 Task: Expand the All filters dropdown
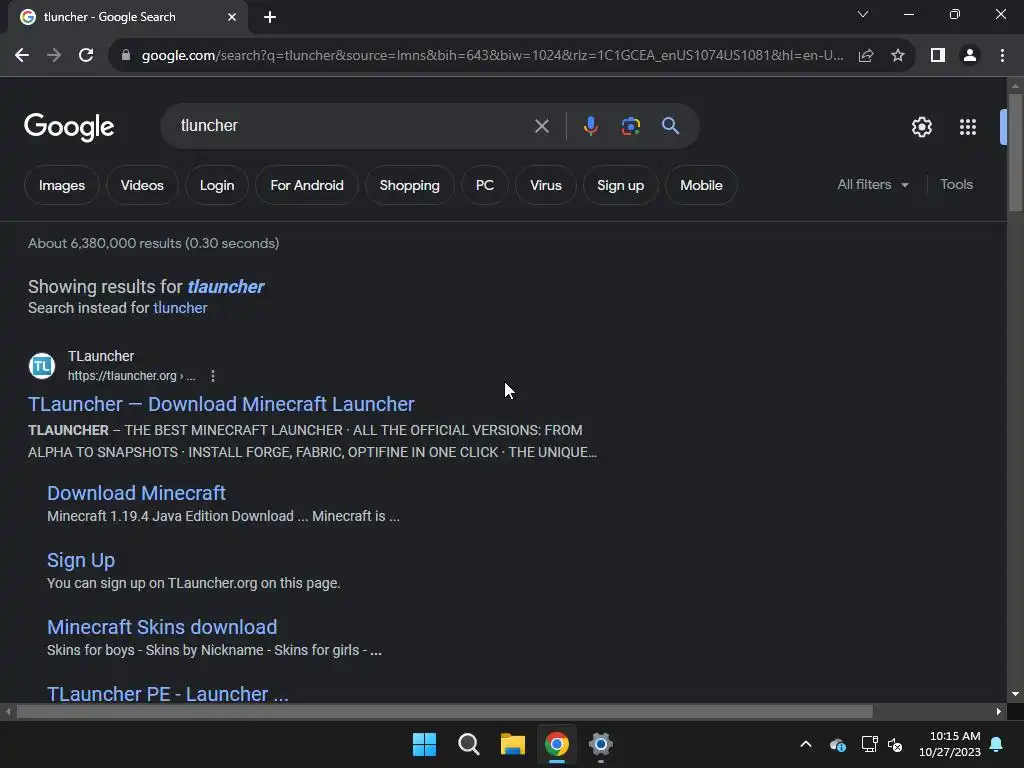point(873,185)
